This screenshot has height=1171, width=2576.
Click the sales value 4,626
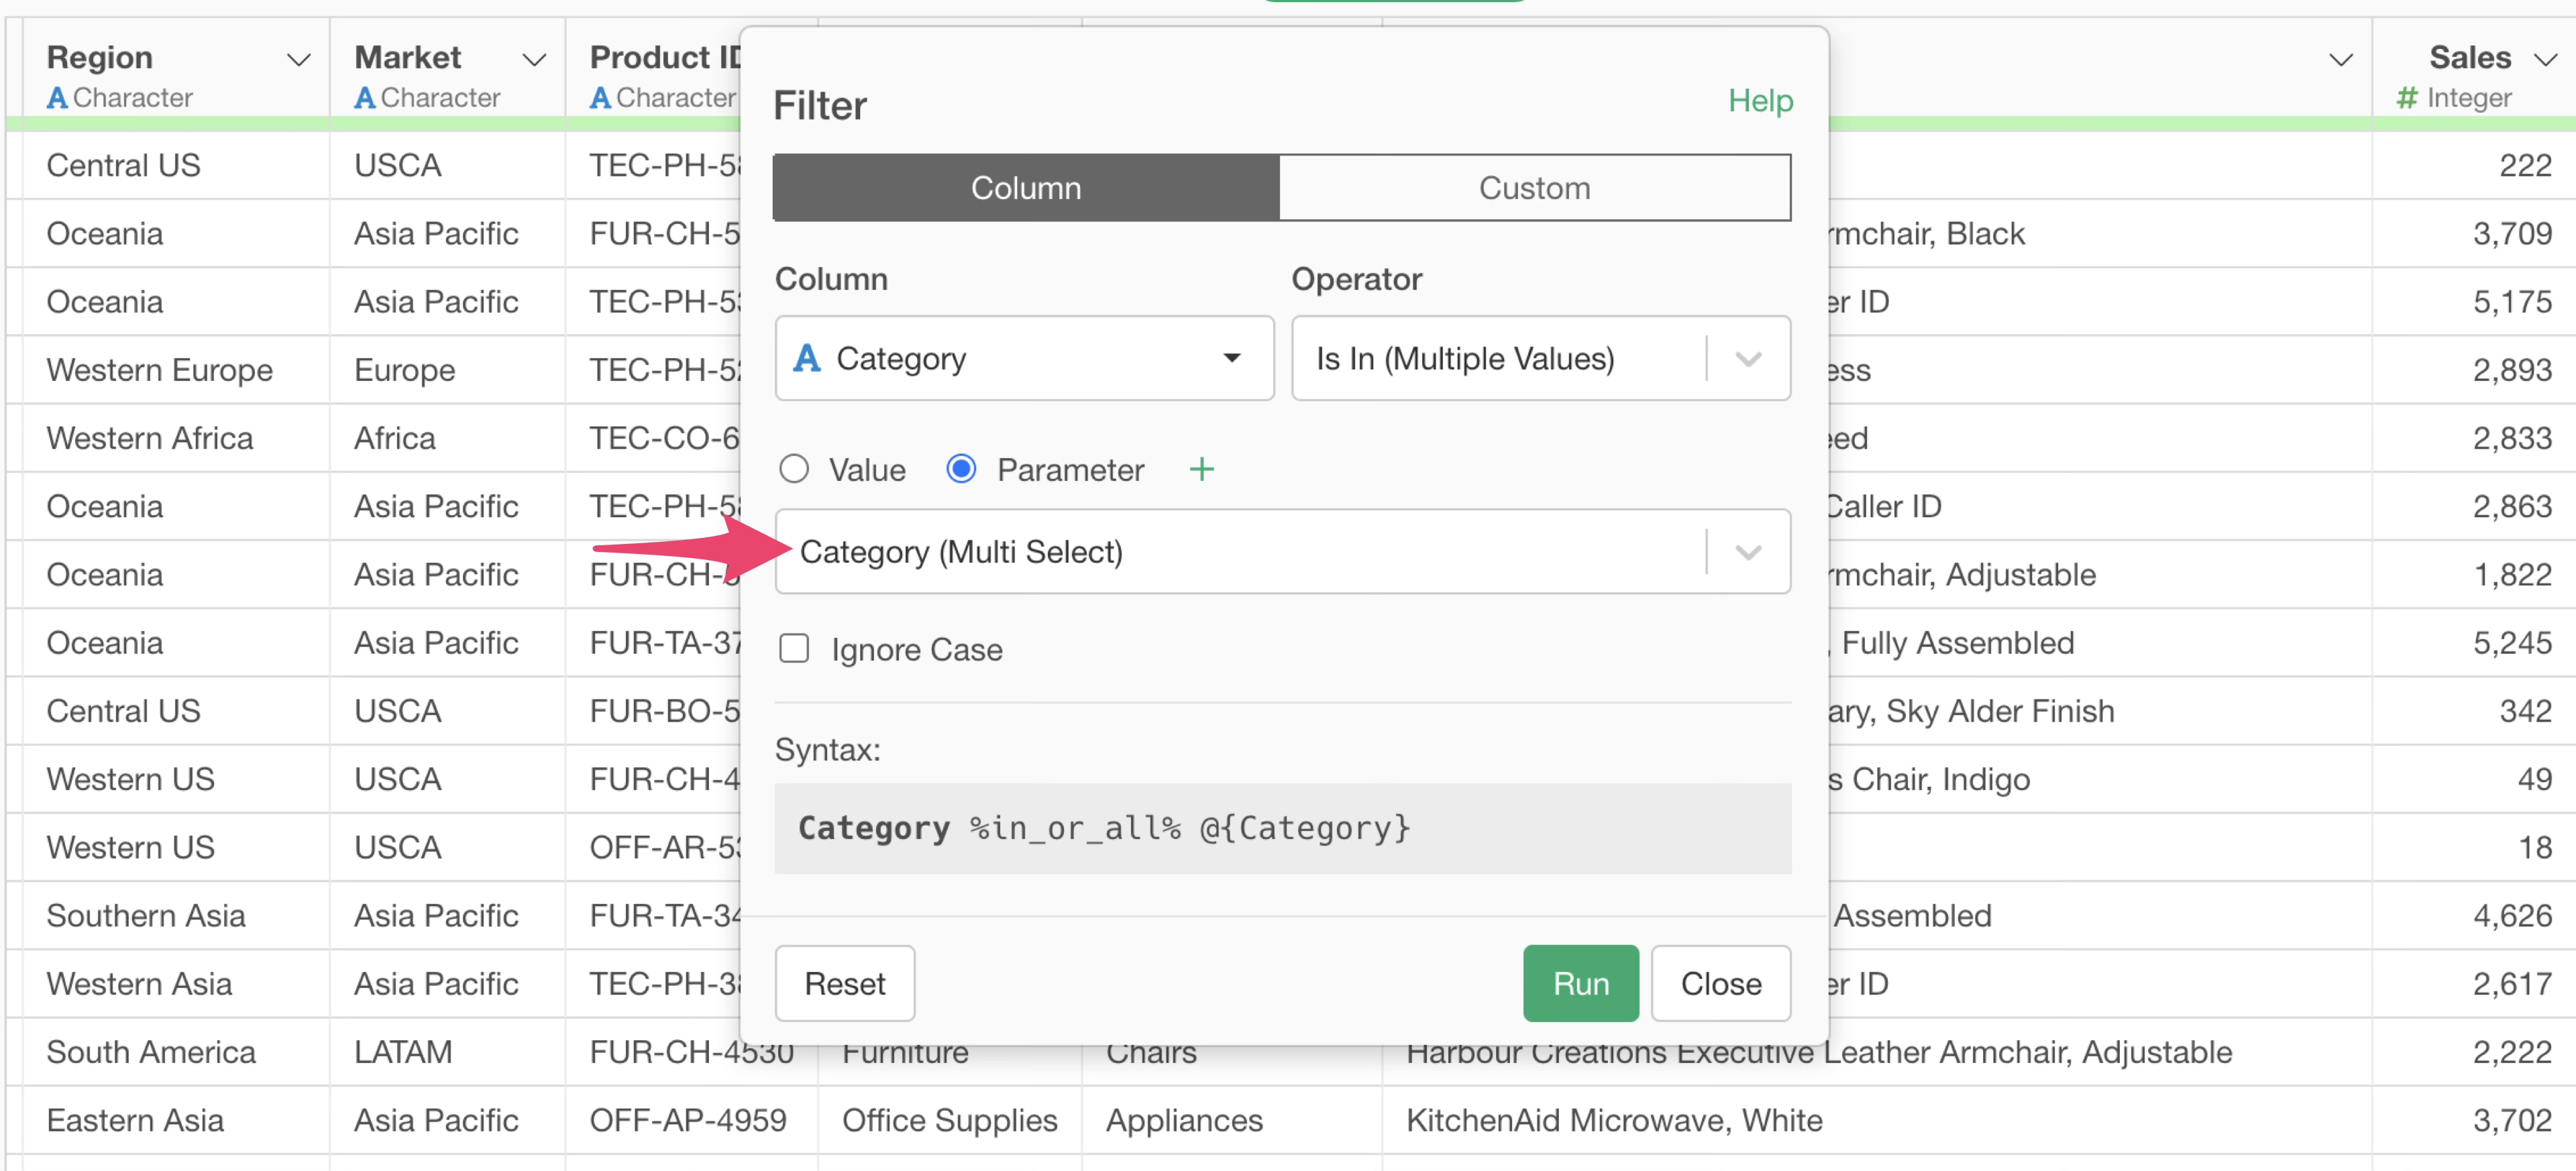pyautogui.click(x=2512, y=915)
